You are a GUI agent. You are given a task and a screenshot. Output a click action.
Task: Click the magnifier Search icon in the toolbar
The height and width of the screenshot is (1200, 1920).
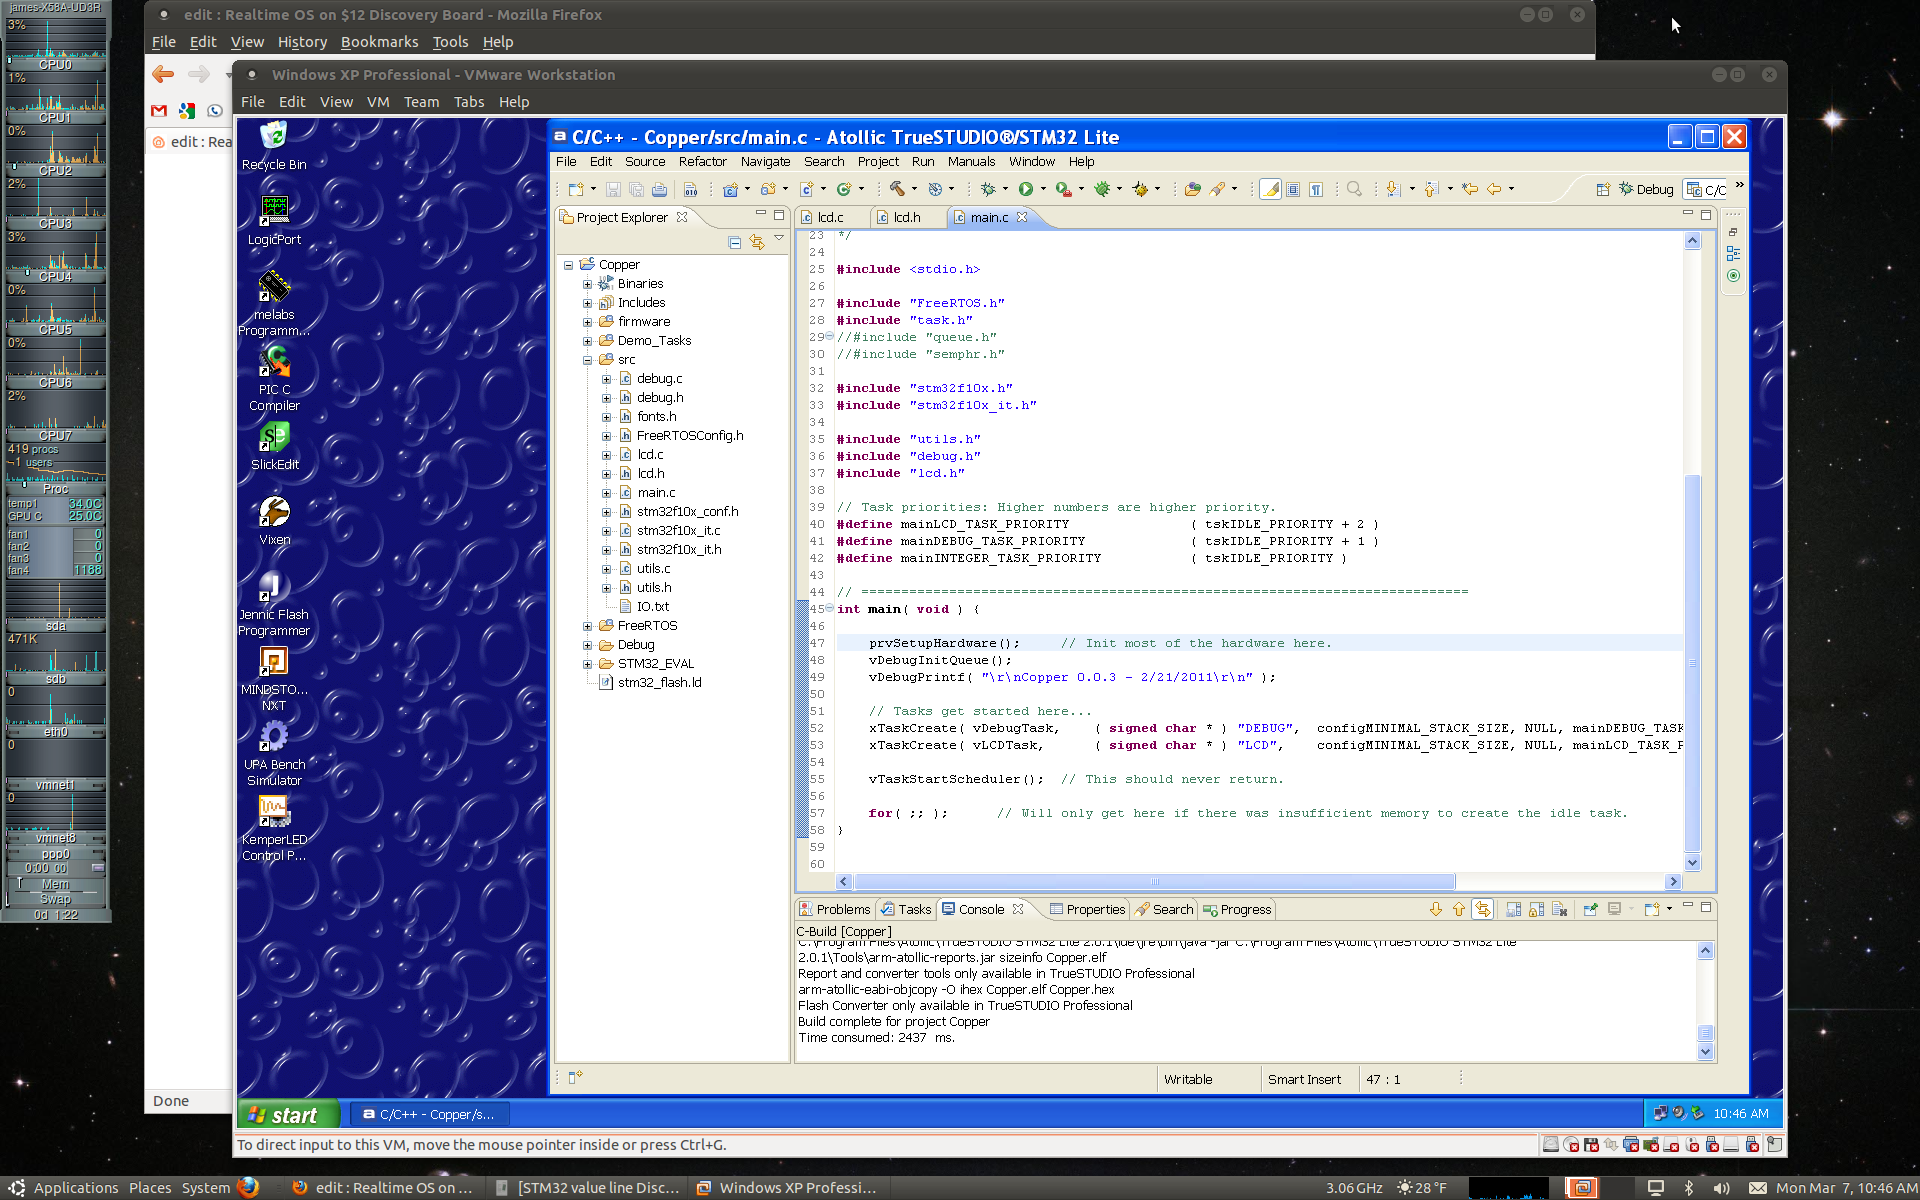[1354, 189]
